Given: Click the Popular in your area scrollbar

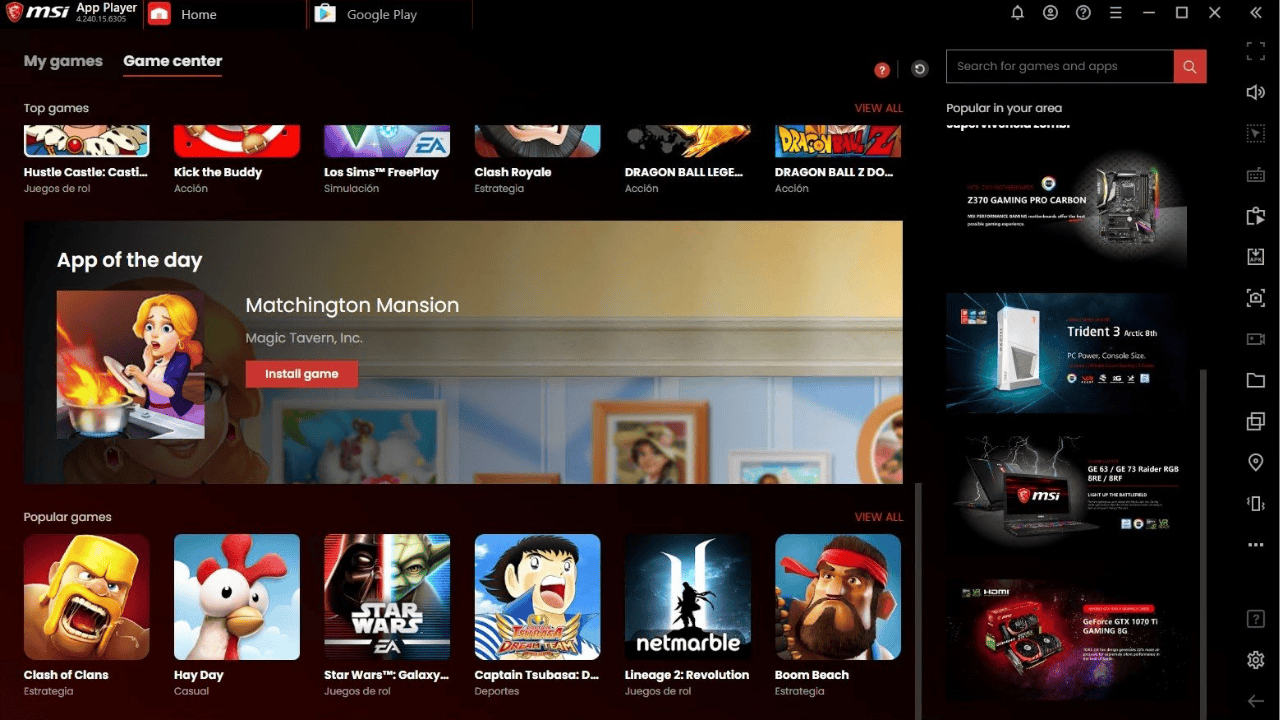Looking at the screenshot, I should [1203, 545].
